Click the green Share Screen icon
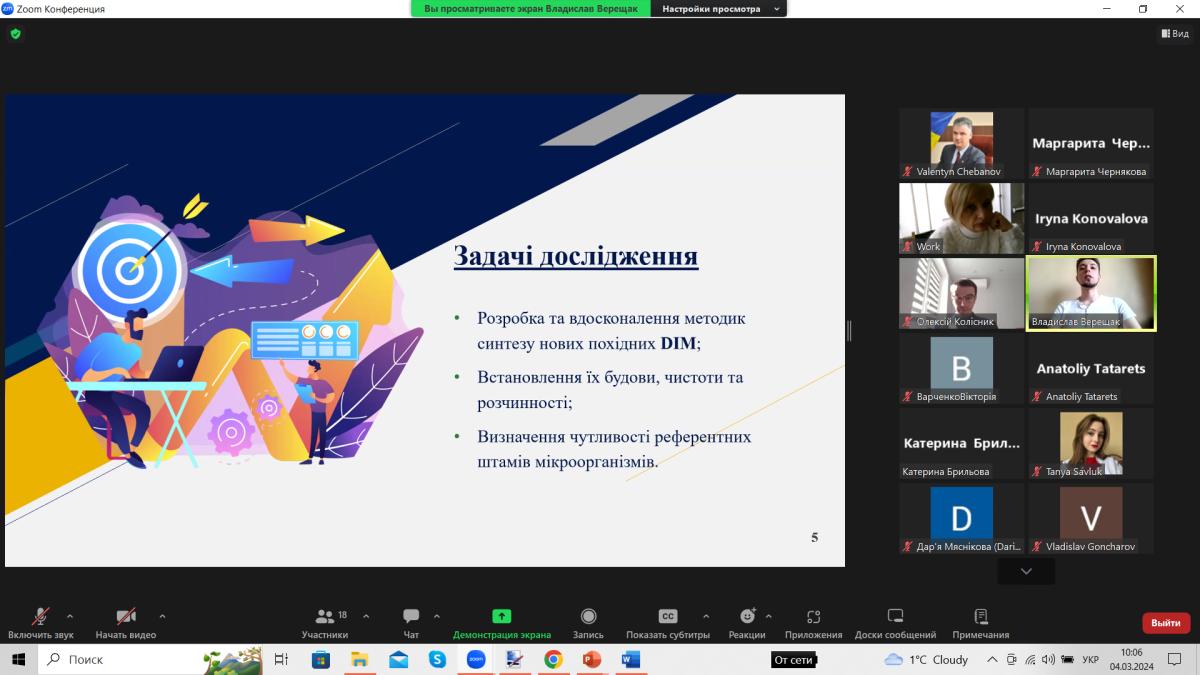Screen dimensions: 1200x675 [501, 617]
